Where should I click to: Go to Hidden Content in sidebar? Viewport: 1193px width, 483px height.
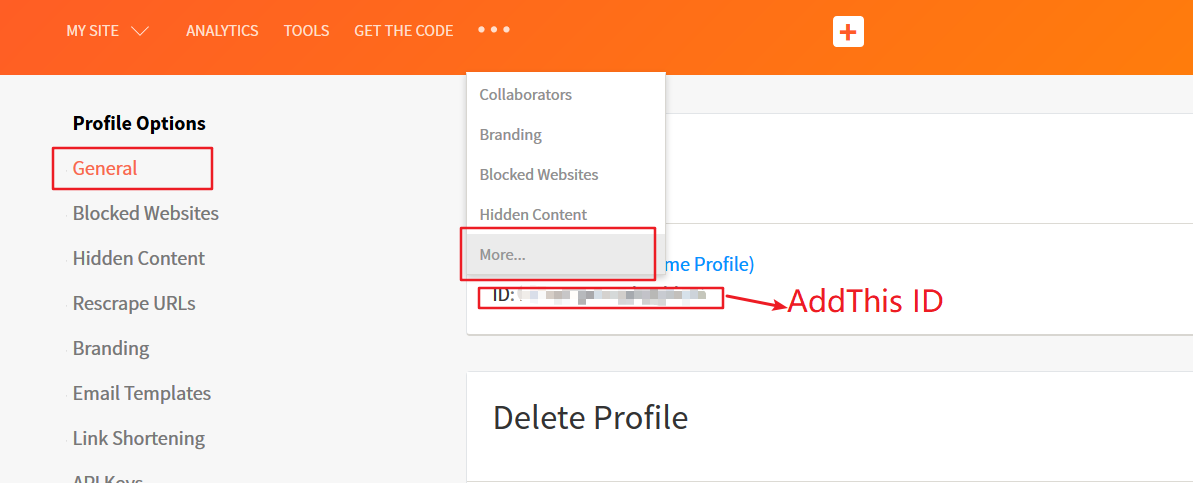(x=138, y=258)
